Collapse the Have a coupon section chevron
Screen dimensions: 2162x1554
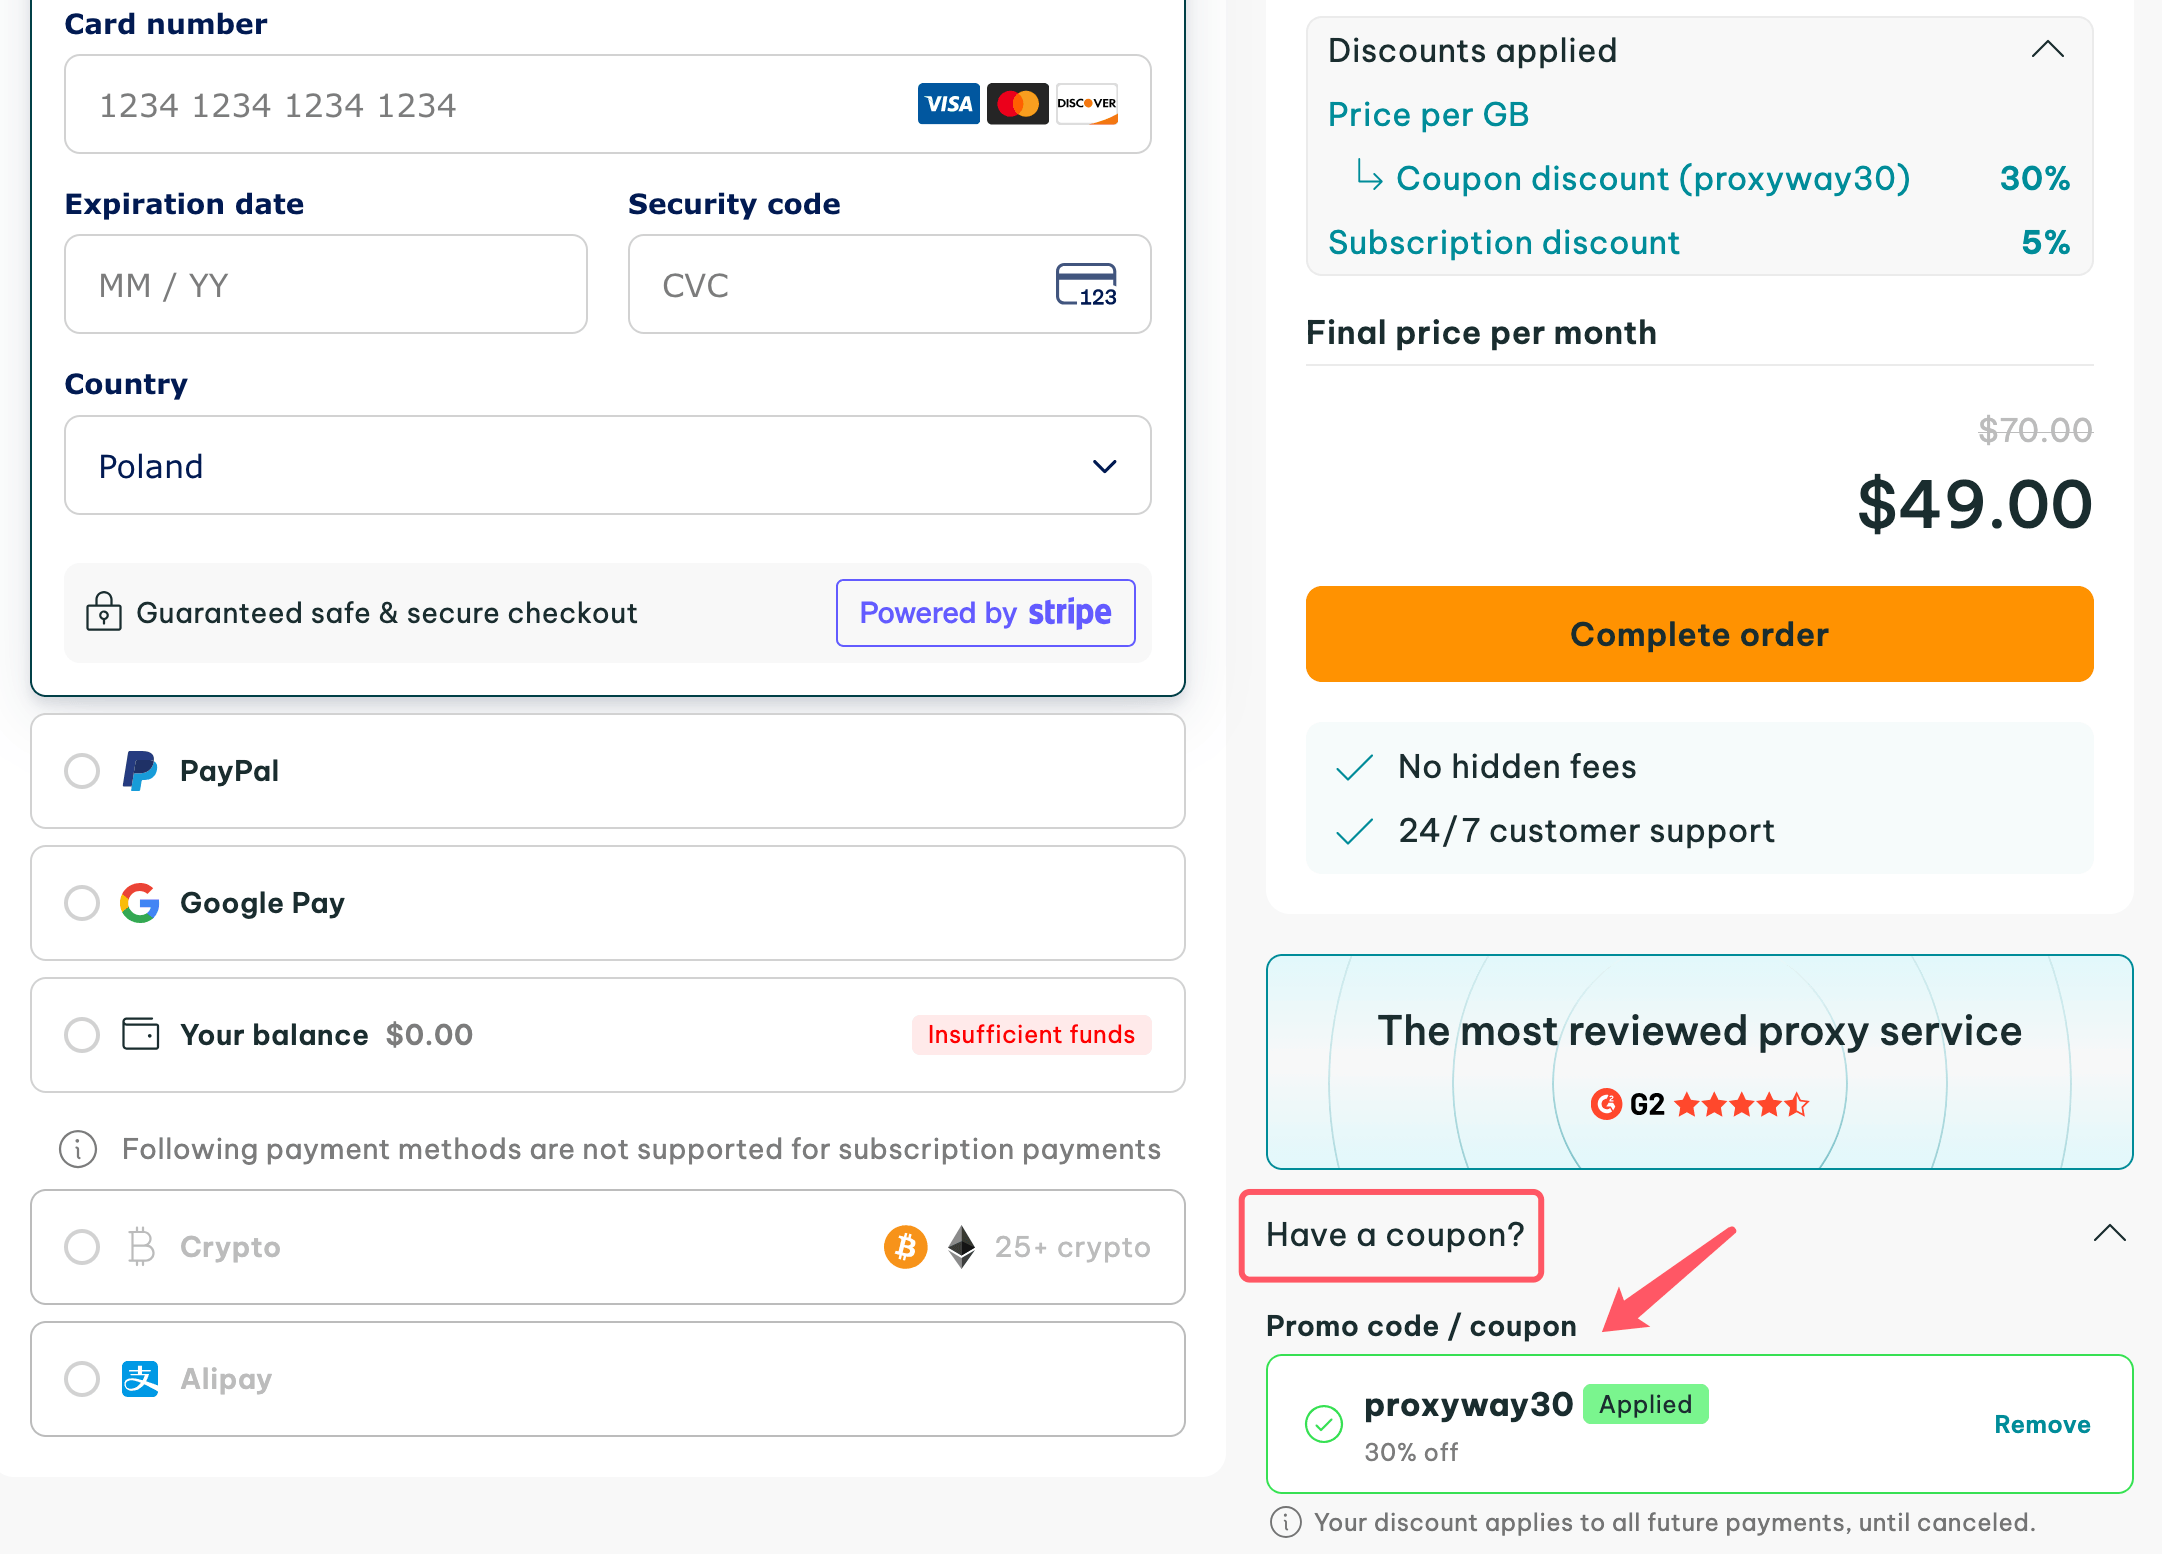point(2109,1234)
